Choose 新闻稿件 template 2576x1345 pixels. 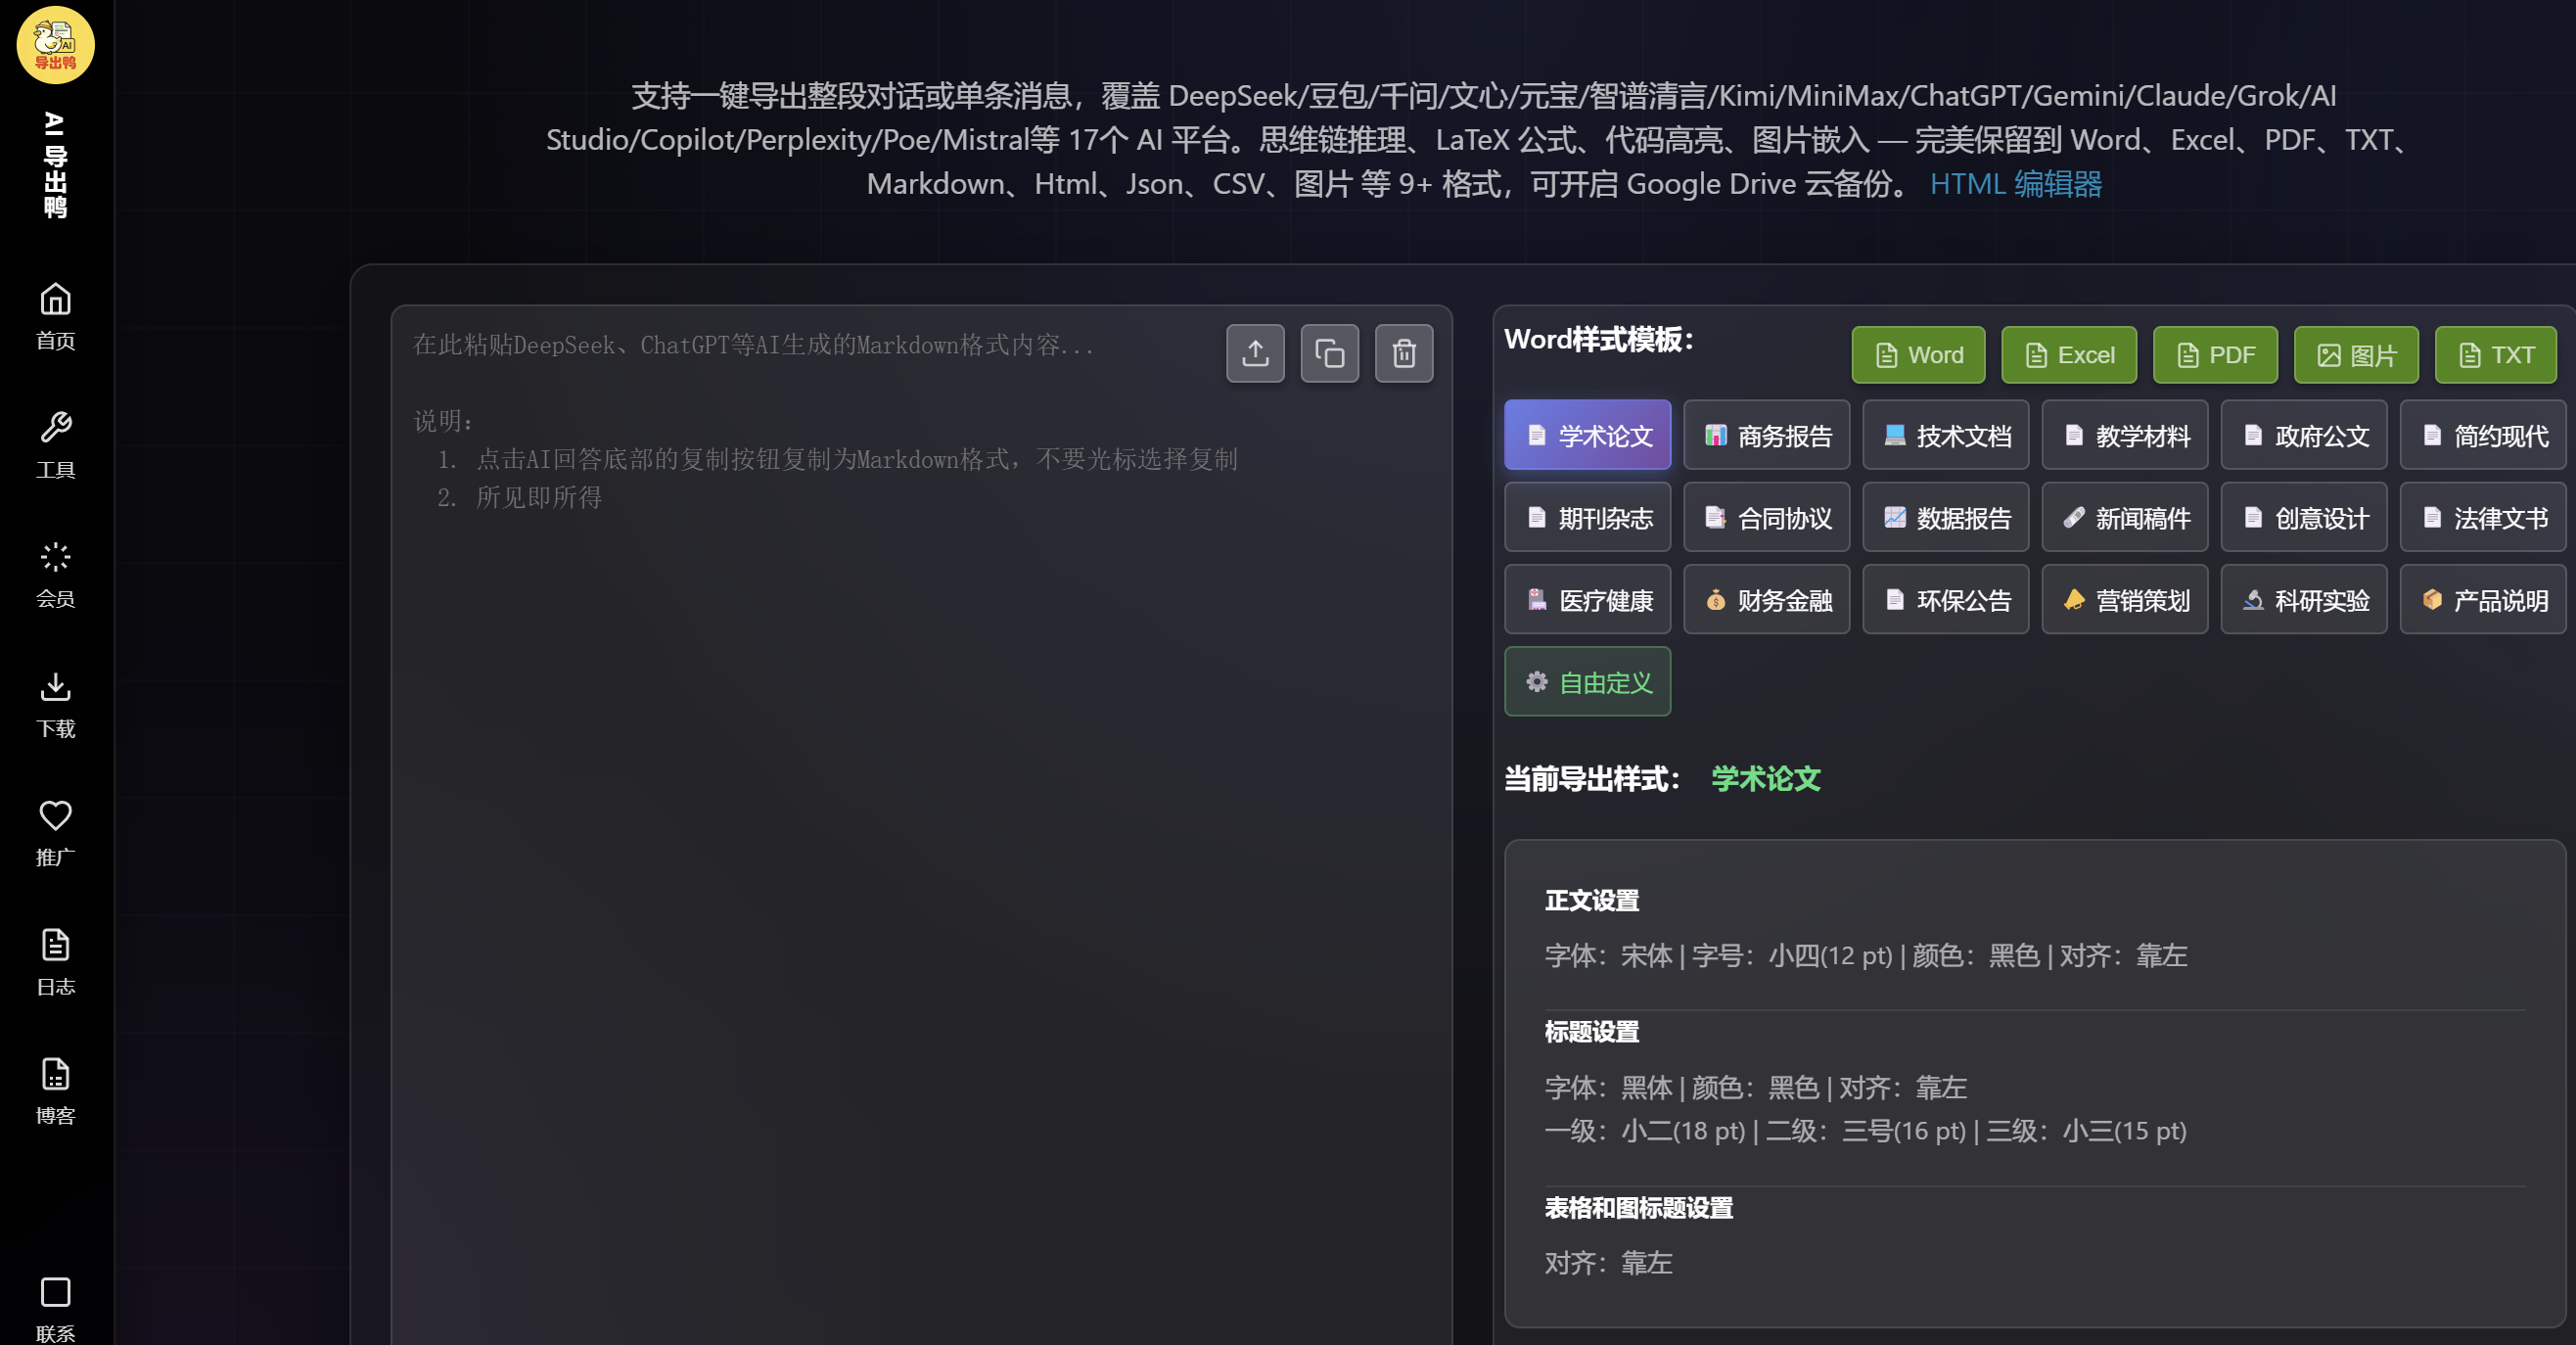2124,517
